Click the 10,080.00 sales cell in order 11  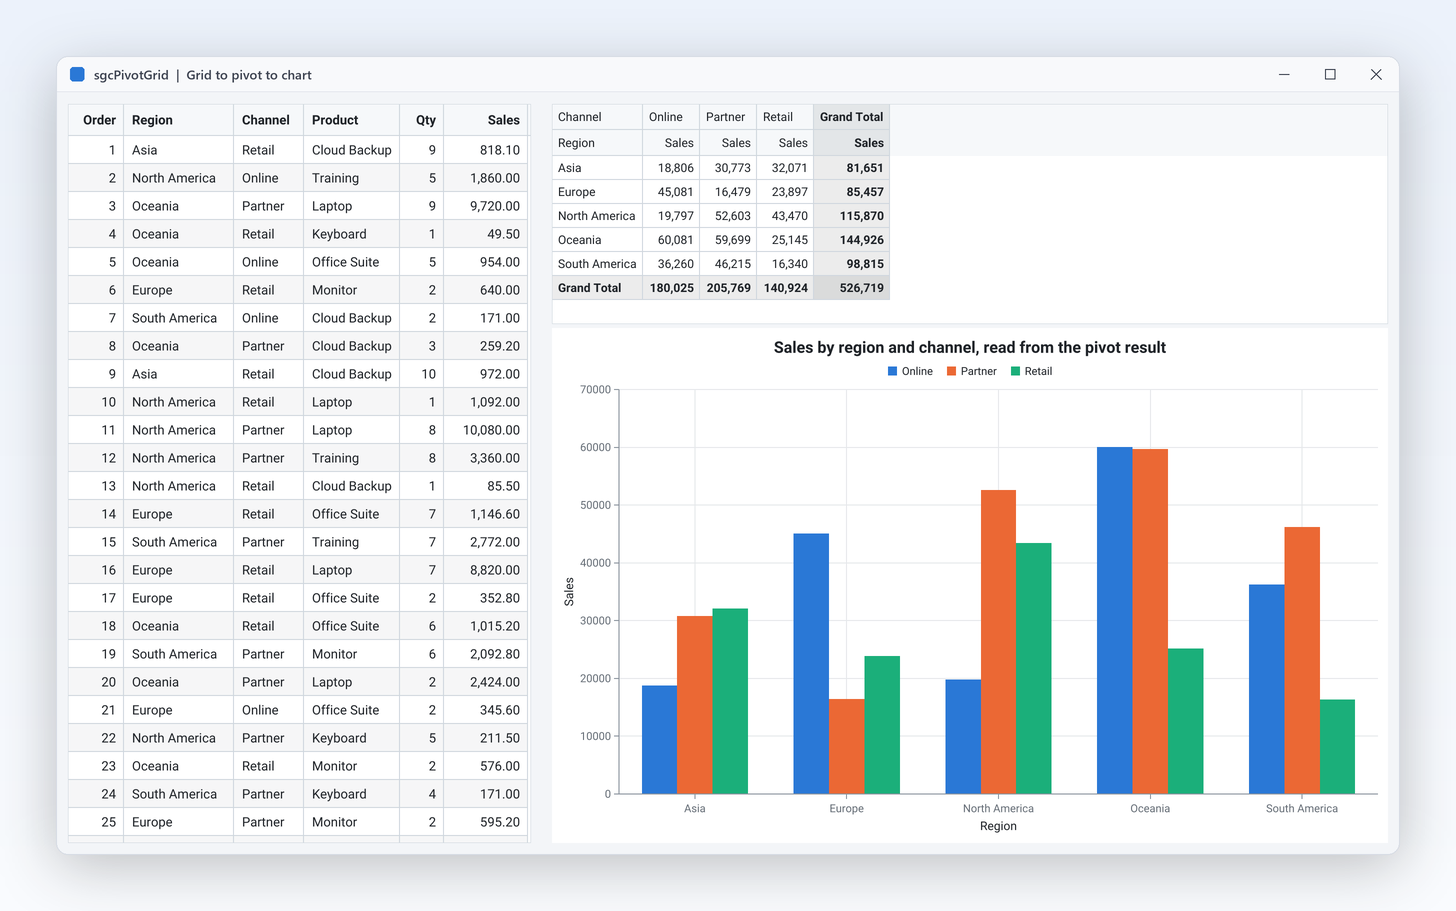coord(486,430)
